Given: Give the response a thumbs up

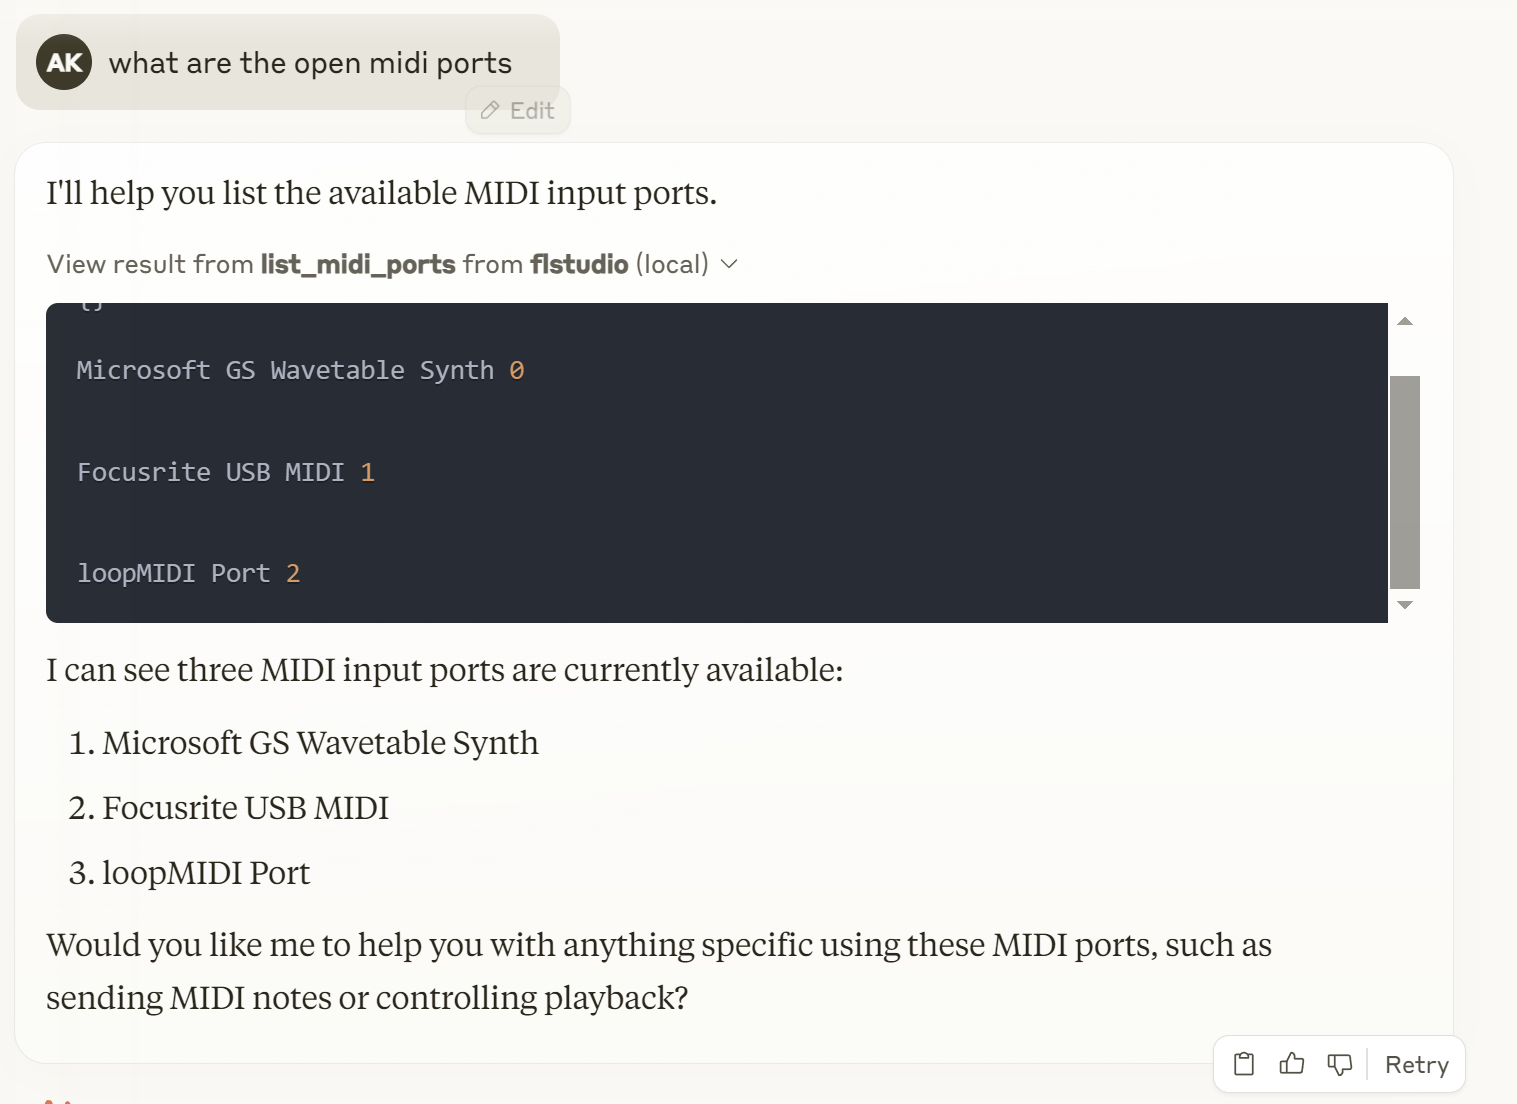Looking at the screenshot, I should [x=1292, y=1064].
